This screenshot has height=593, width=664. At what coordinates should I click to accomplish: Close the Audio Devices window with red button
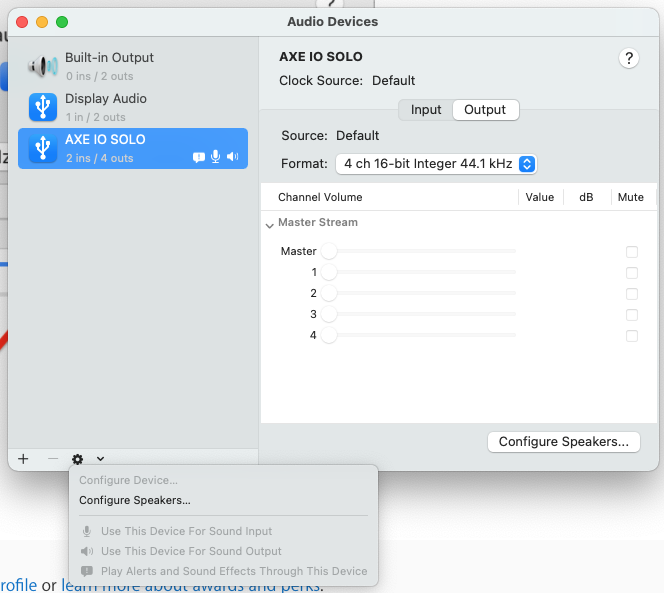(22, 22)
